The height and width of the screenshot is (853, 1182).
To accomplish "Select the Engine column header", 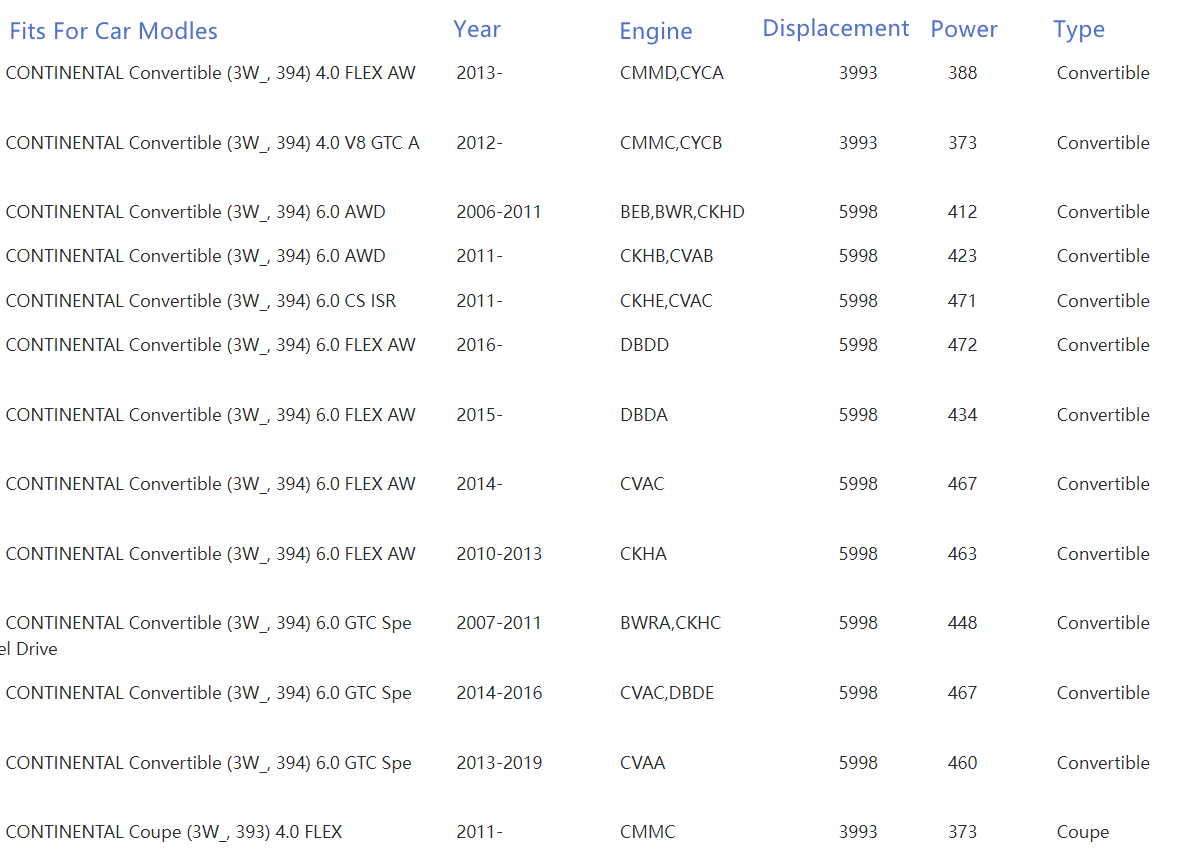I will 655,31.
